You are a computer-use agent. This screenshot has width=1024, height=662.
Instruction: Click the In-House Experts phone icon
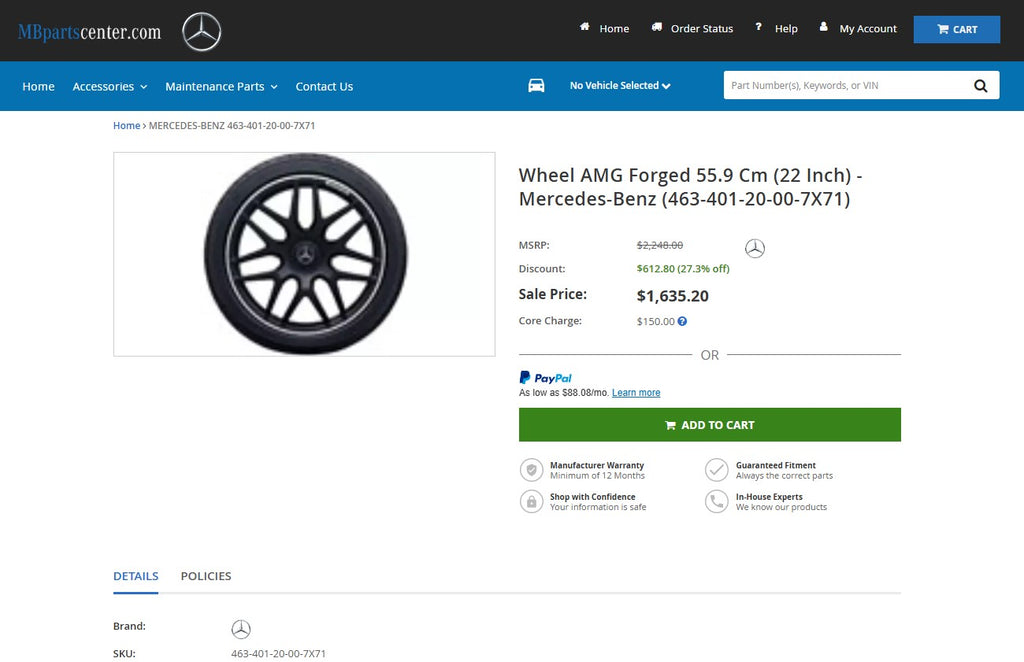pos(716,501)
